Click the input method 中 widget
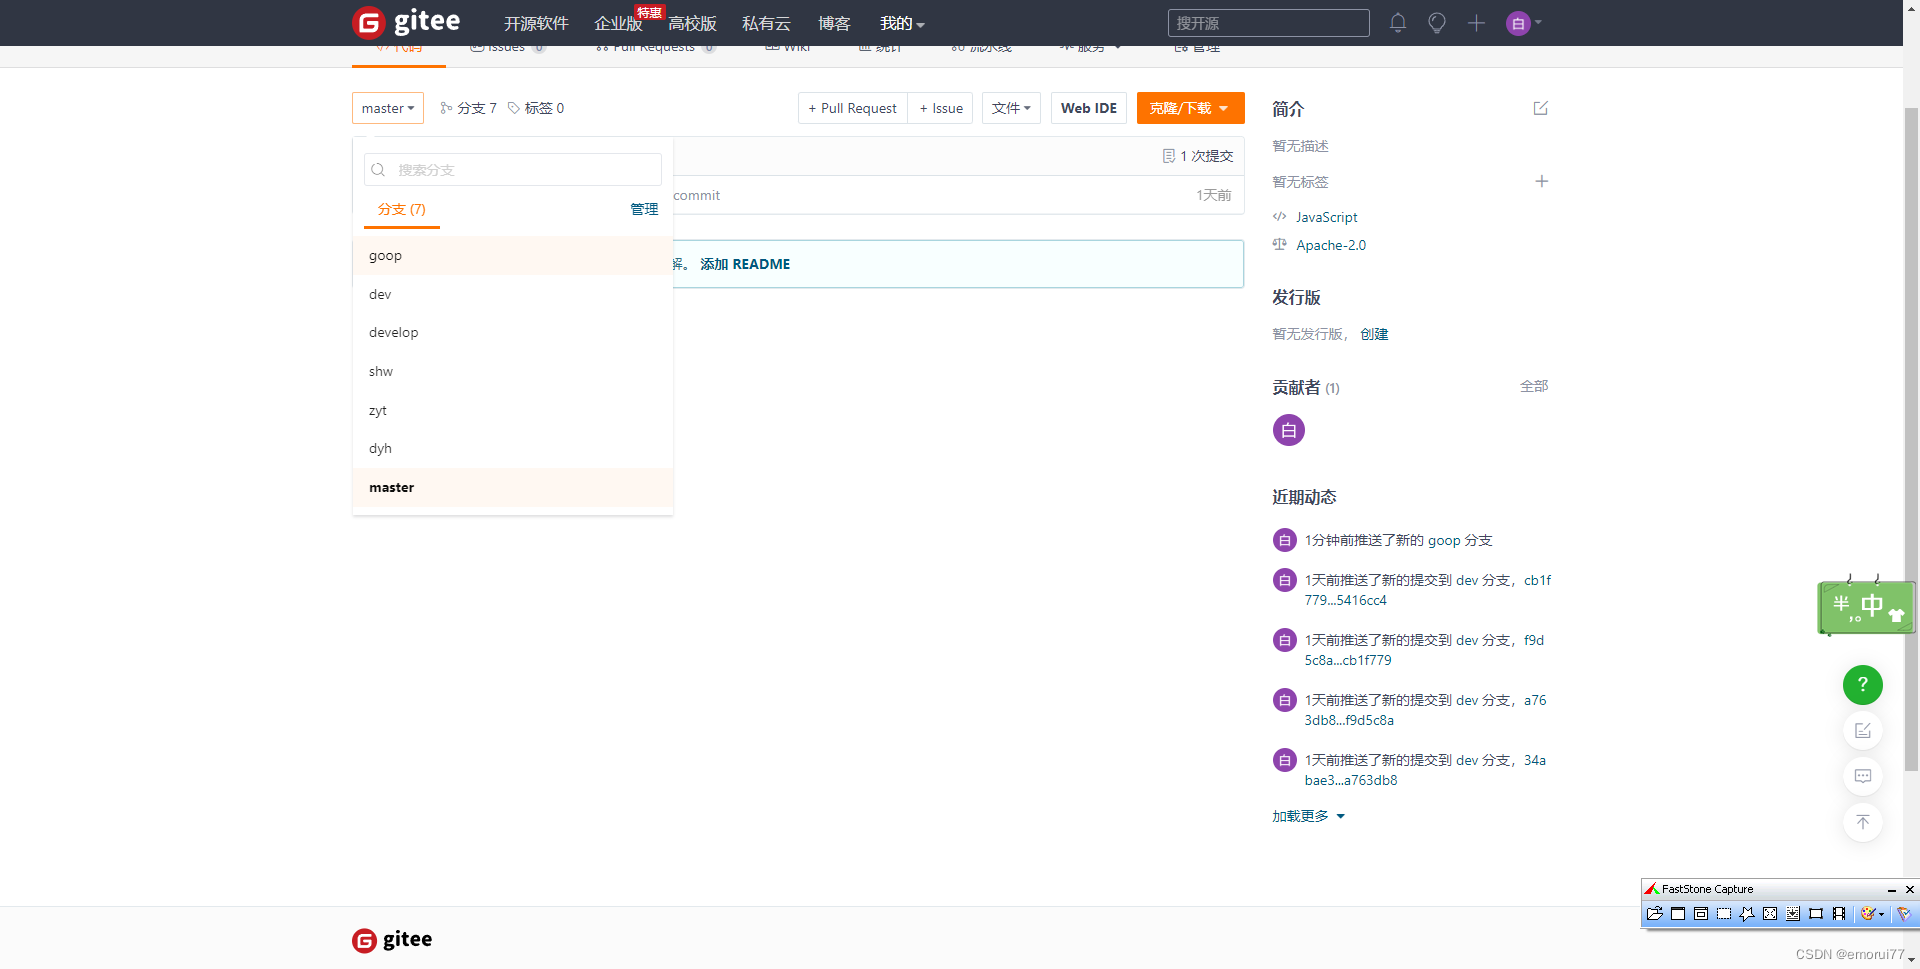This screenshot has height=969, width=1920. (x=1866, y=607)
